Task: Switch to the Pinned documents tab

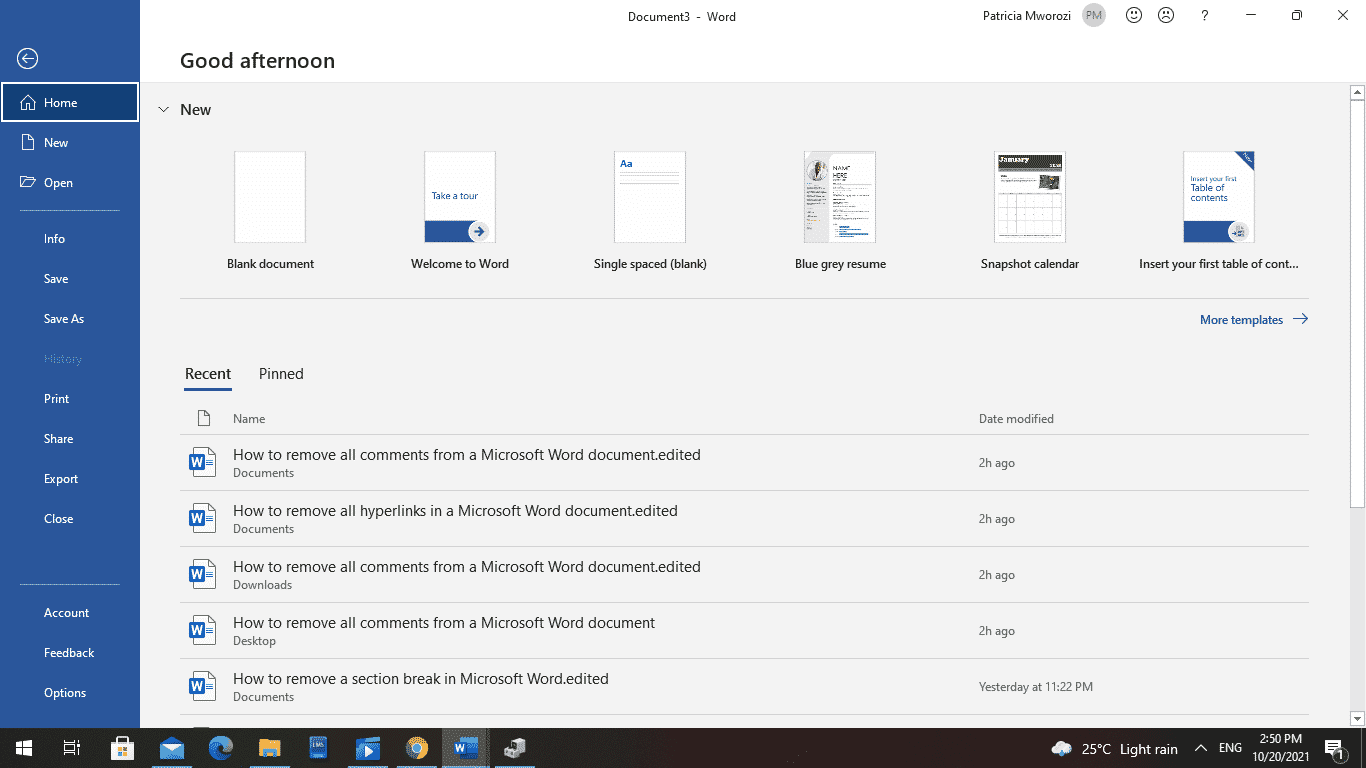Action: pyautogui.click(x=280, y=374)
